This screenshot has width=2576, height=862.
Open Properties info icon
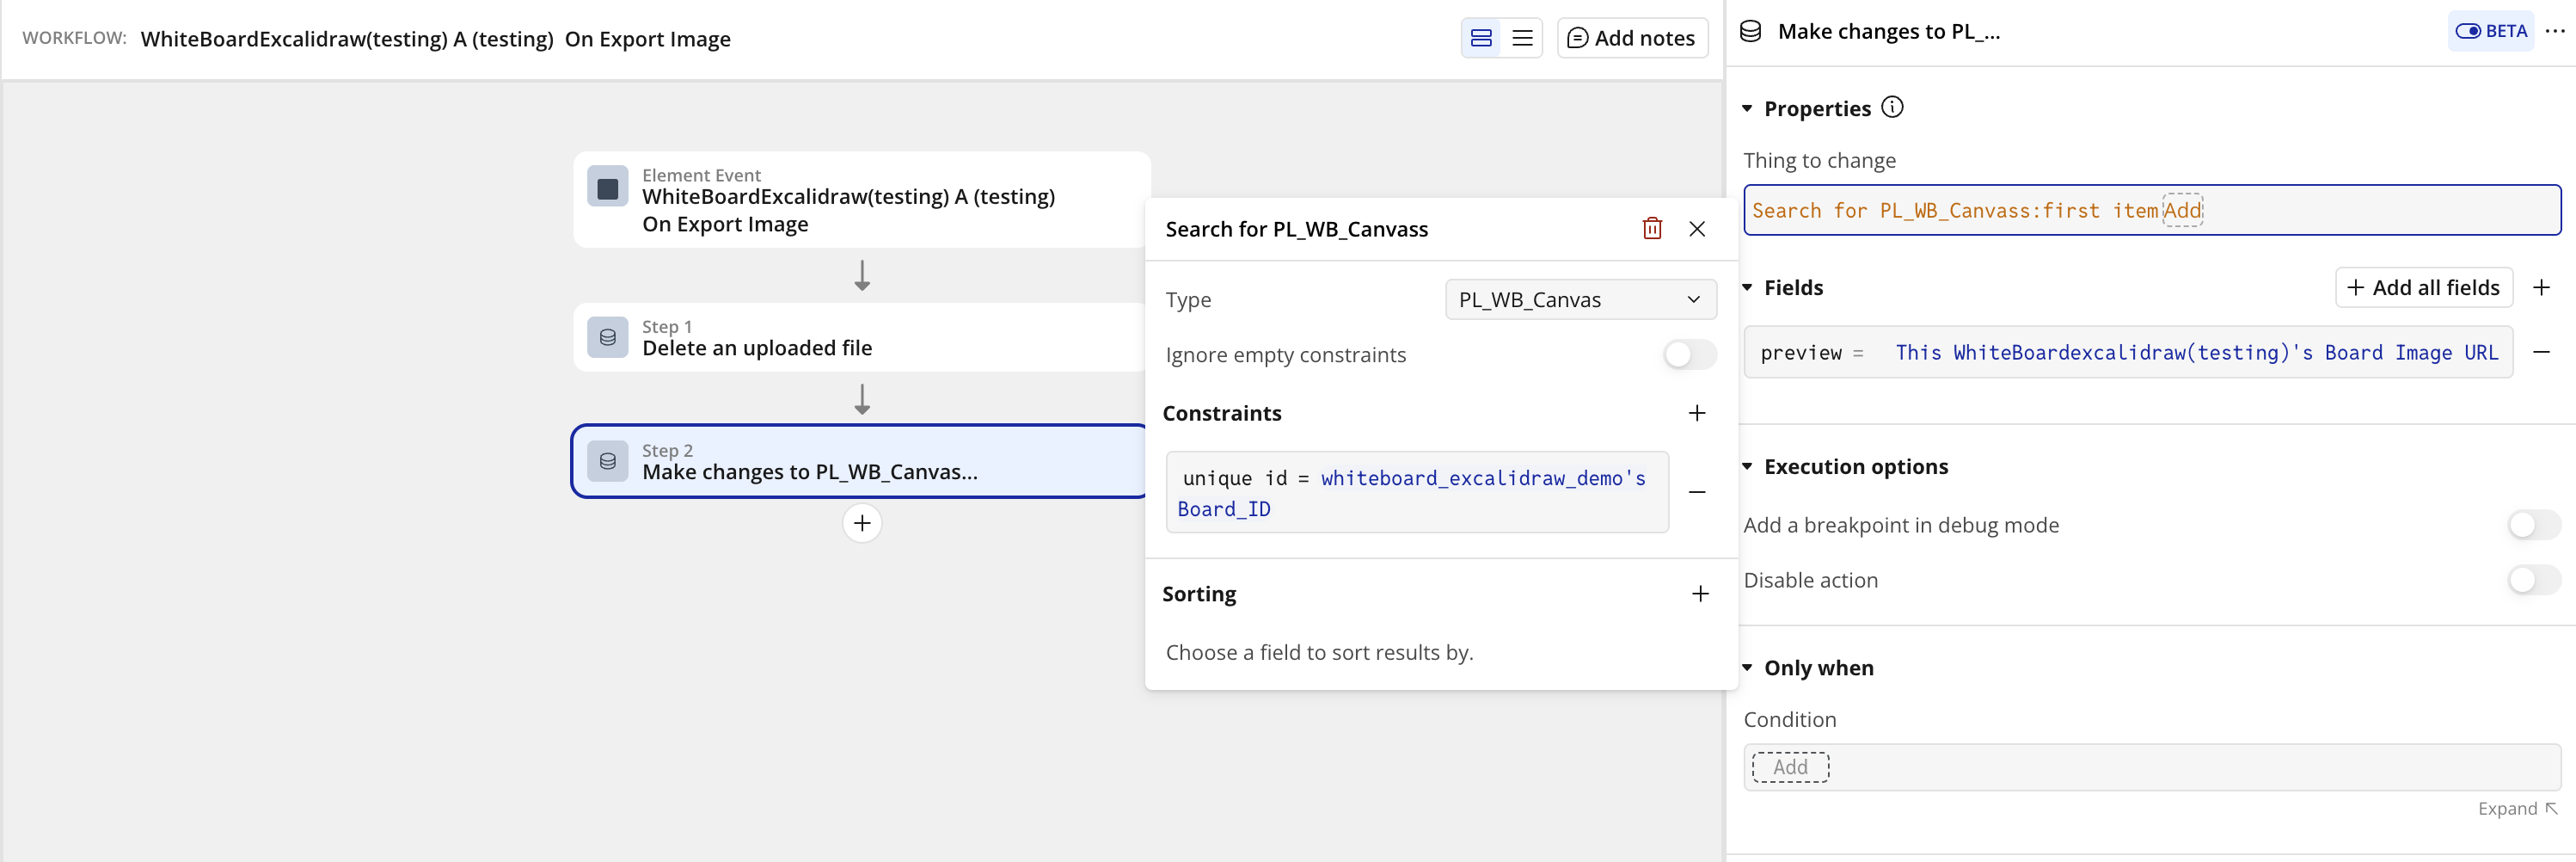1892,107
